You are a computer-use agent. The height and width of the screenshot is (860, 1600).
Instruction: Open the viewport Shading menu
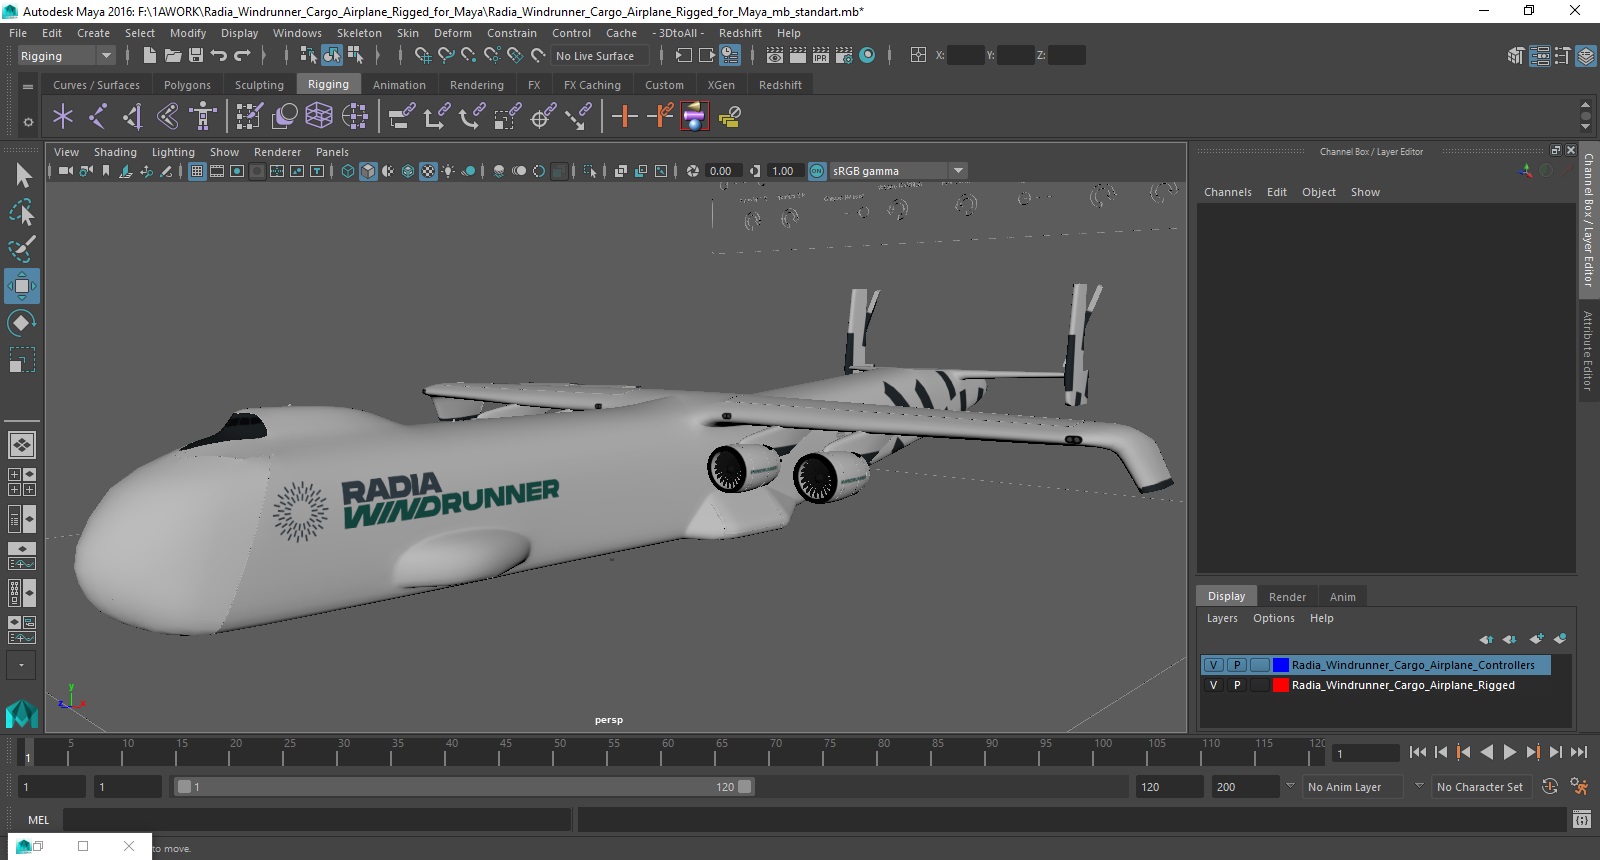(x=115, y=152)
